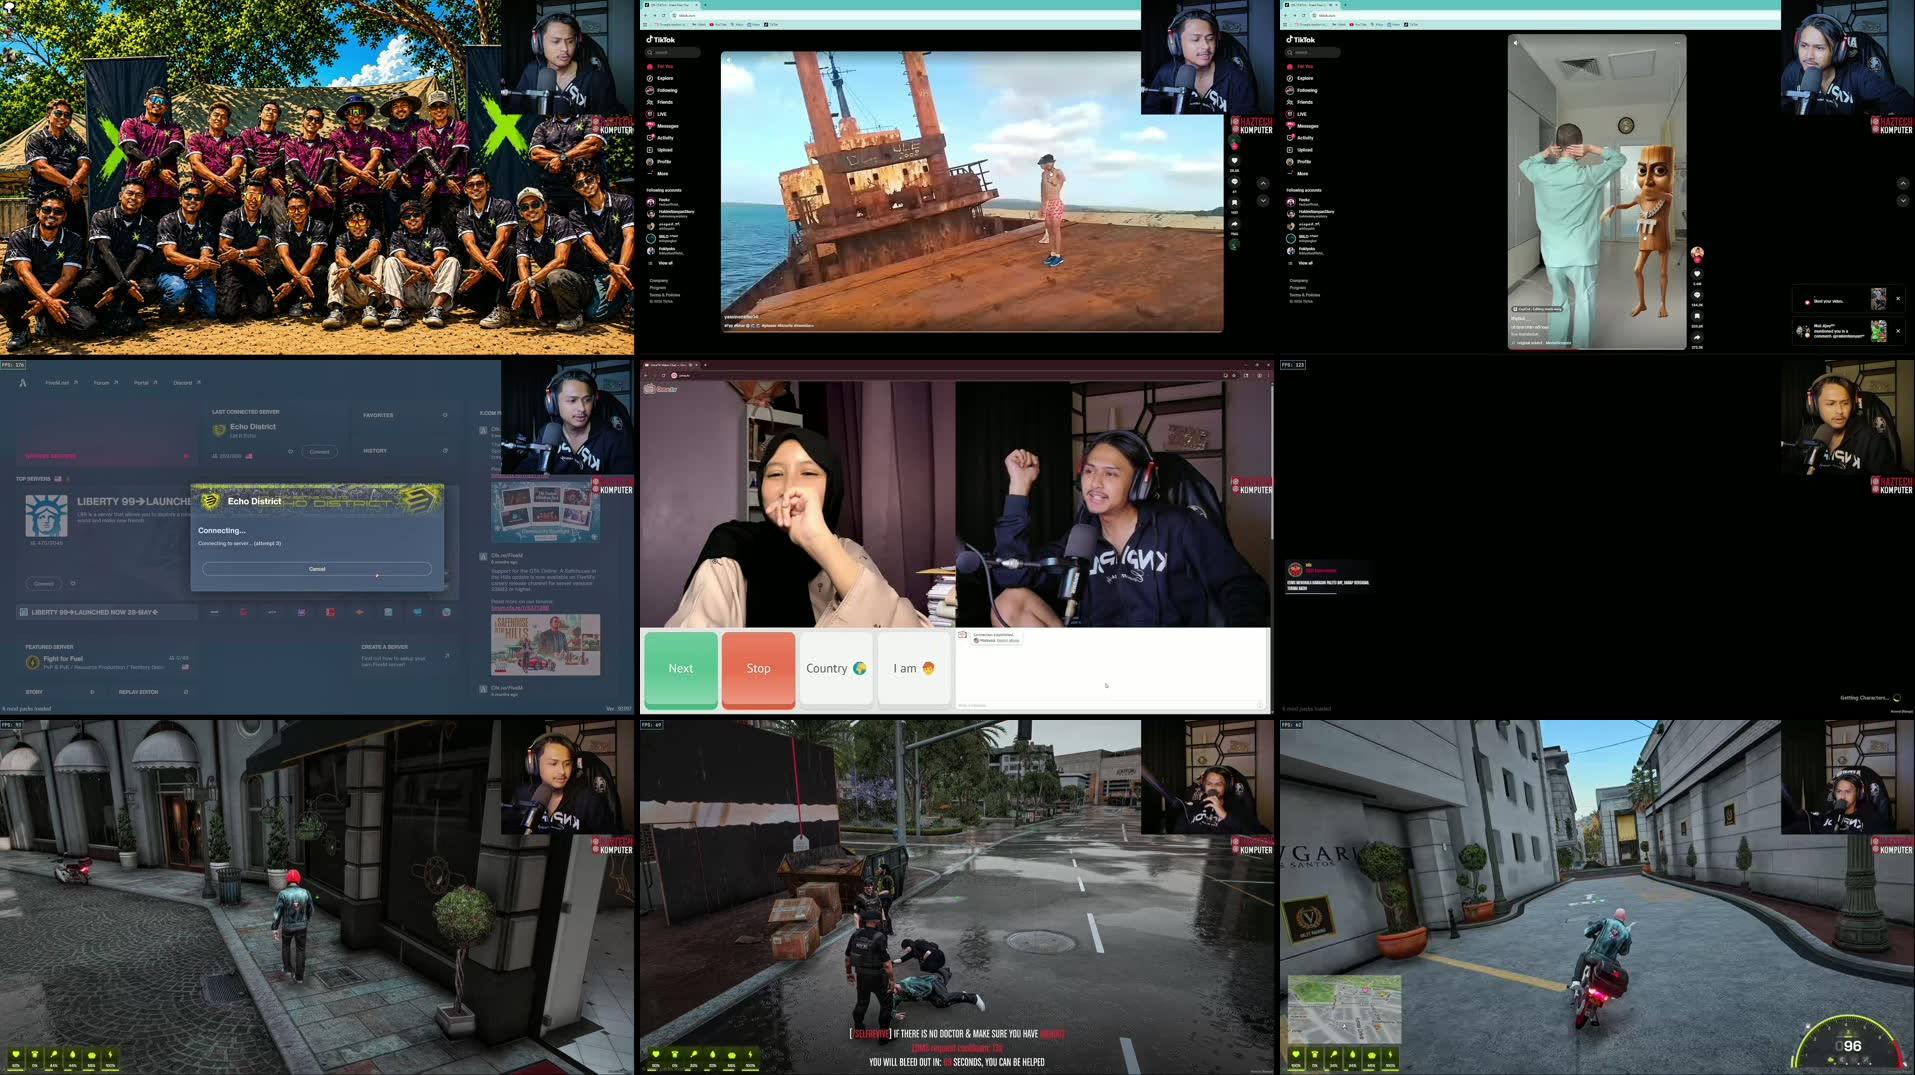
Task: Open Friends in shipwreck-video TikTok sidebar
Action: (x=662, y=102)
